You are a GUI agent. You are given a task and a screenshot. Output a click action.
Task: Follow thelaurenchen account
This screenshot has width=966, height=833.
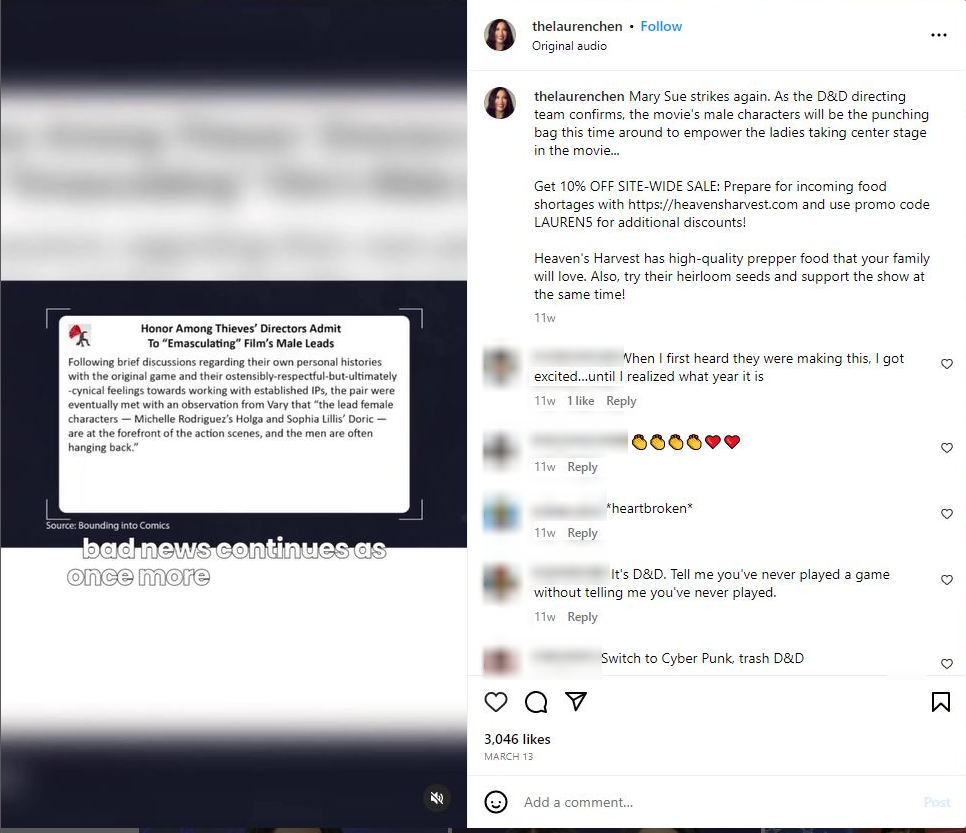click(661, 26)
